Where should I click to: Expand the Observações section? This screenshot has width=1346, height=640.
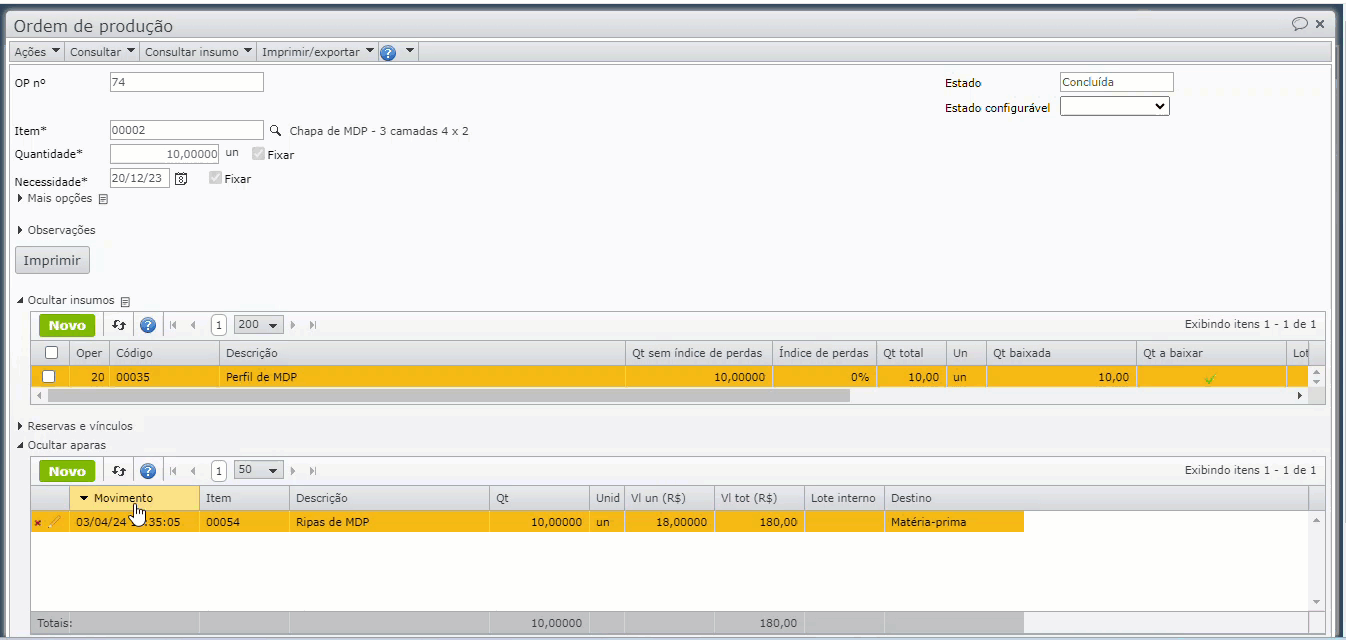click(x=56, y=230)
